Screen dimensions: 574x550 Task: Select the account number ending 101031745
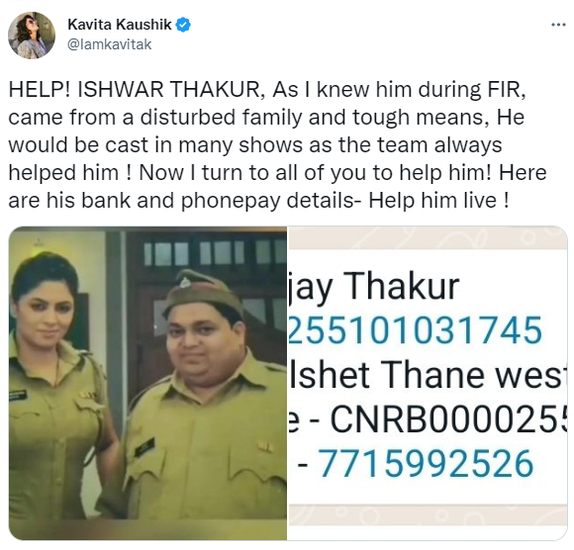pyautogui.click(x=415, y=330)
